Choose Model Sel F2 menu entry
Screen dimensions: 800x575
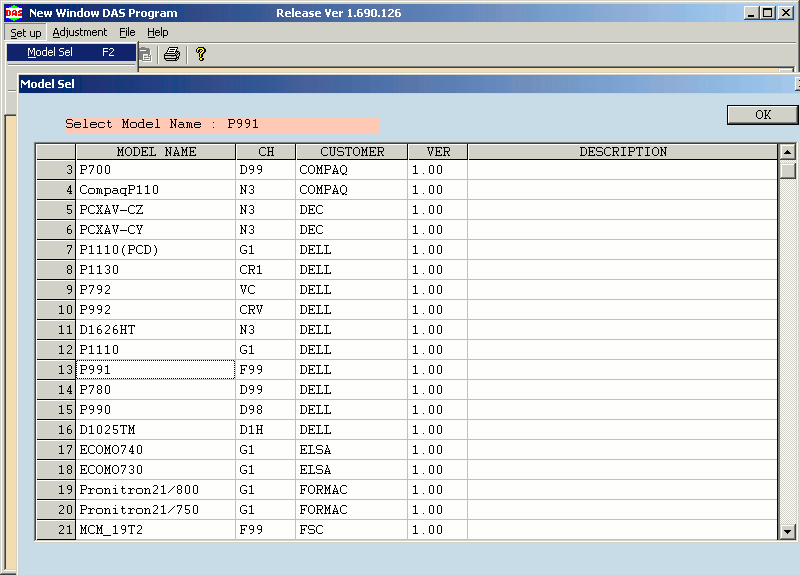71,52
